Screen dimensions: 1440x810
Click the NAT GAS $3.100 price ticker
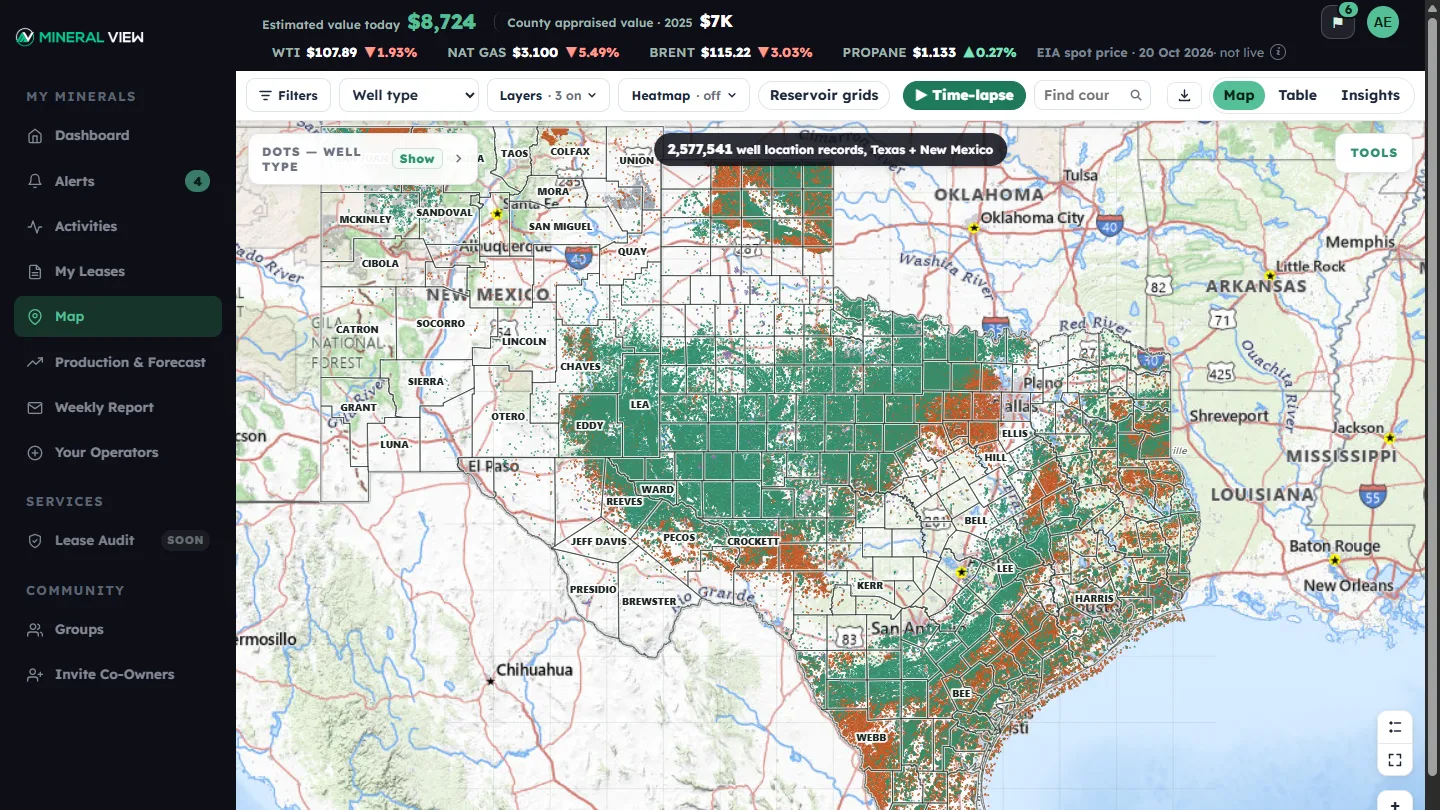pyautogui.click(x=533, y=52)
